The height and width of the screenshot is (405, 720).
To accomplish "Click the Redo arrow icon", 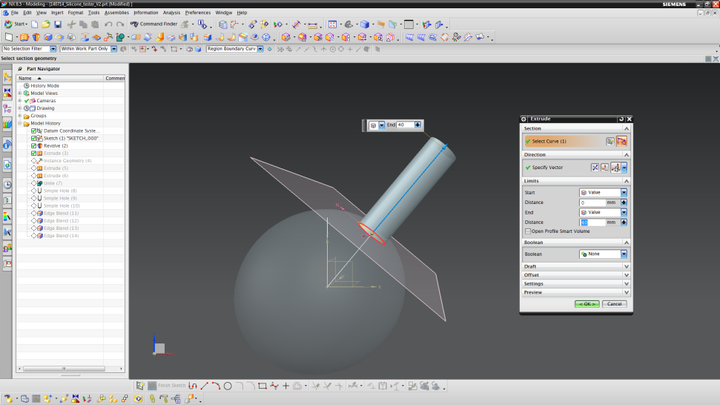I will pyautogui.click(x=120, y=24).
